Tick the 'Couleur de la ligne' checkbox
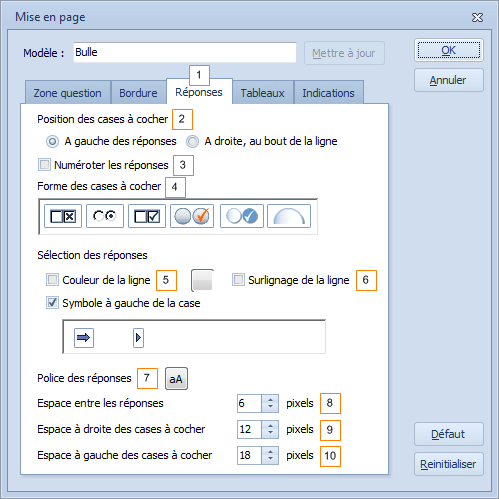Viewport: 499px width, 499px height. (x=52, y=280)
